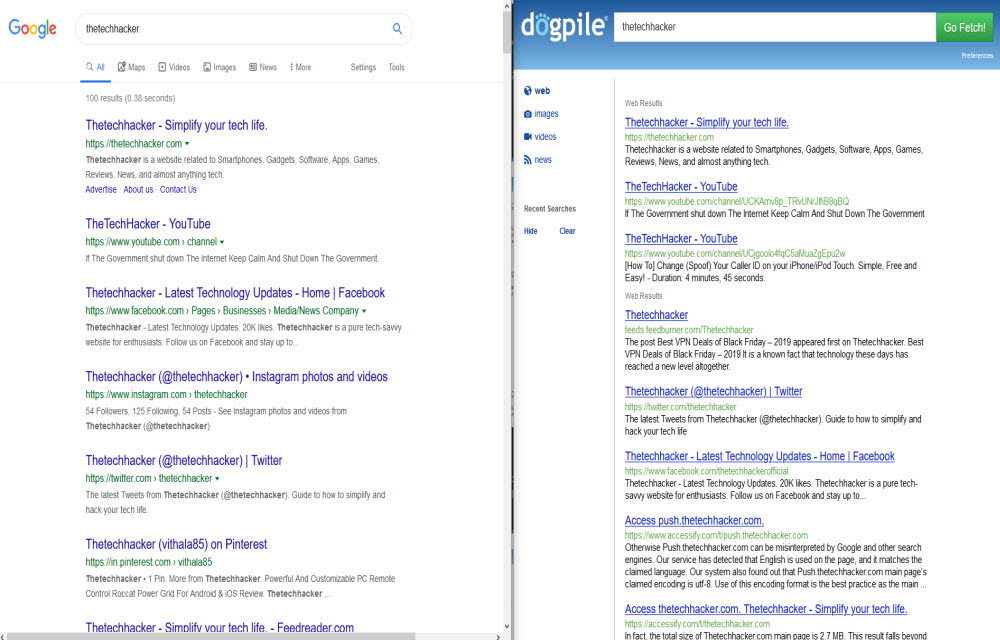Open Google result Thetechhacker - Simplify your tech life
Image resolution: width=1000 pixels, height=640 pixels.
tap(176, 125)
